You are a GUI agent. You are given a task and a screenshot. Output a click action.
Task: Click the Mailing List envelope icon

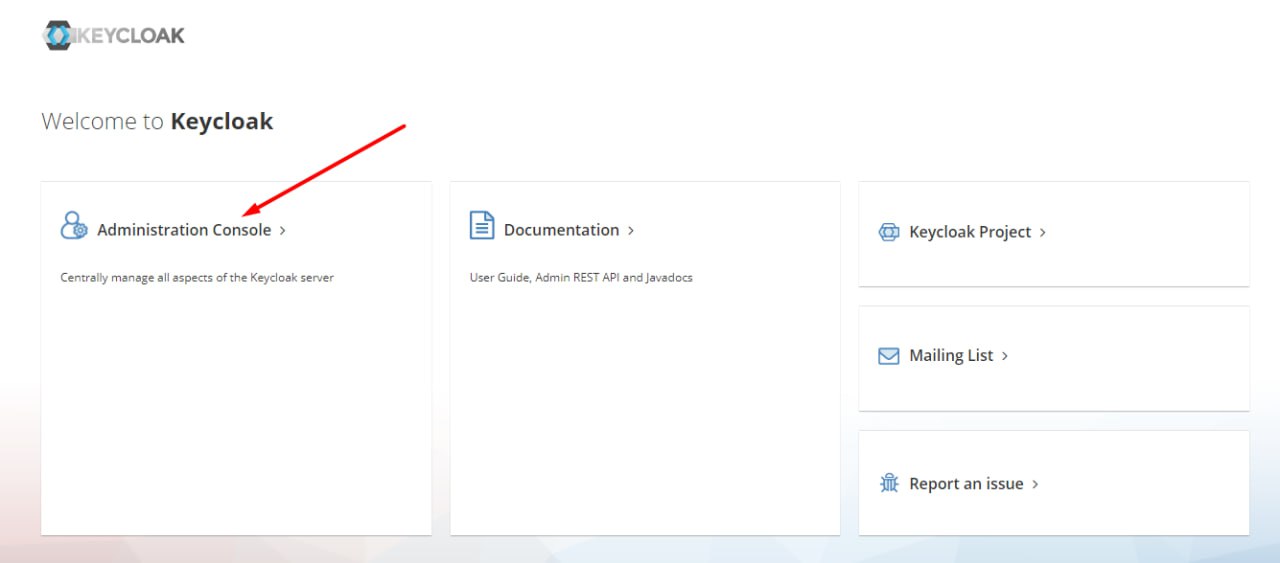[889, 356]
